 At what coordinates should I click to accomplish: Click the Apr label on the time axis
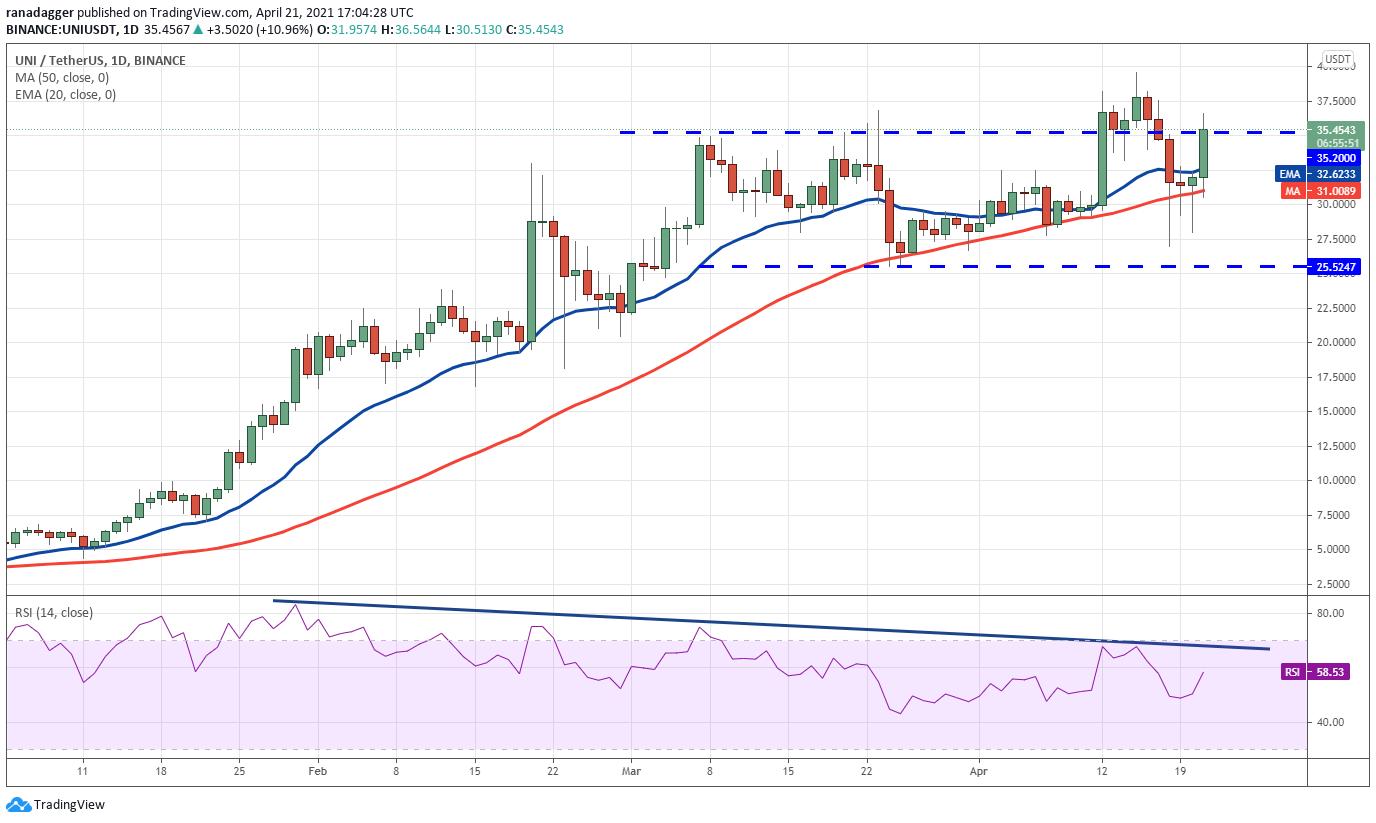(978, 771)
